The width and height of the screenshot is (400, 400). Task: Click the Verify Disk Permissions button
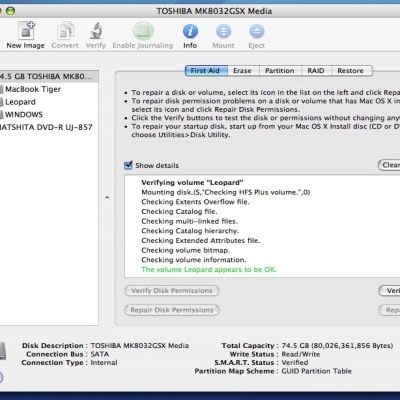click(172, 291)
